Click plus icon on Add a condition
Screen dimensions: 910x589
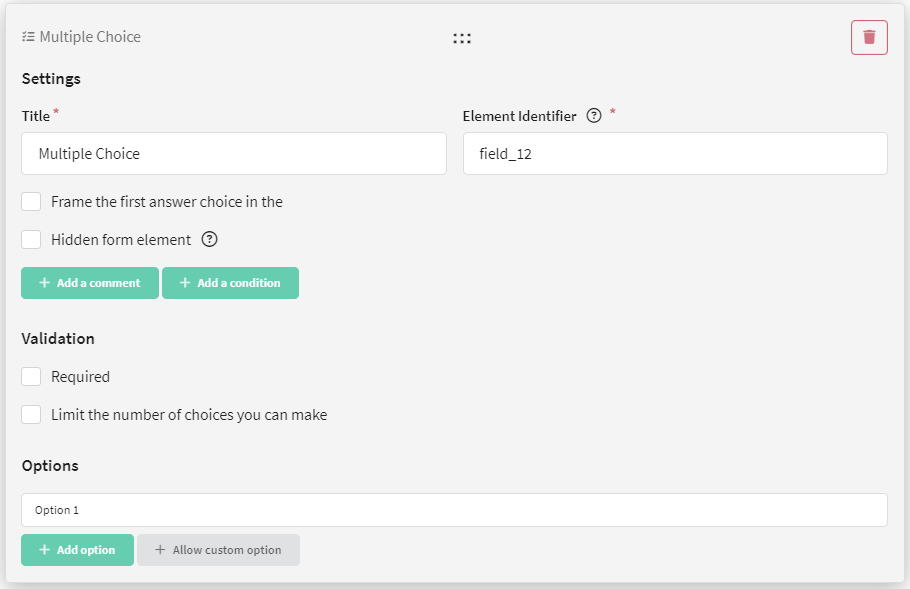pyautogui.click(x=185, y=283)
